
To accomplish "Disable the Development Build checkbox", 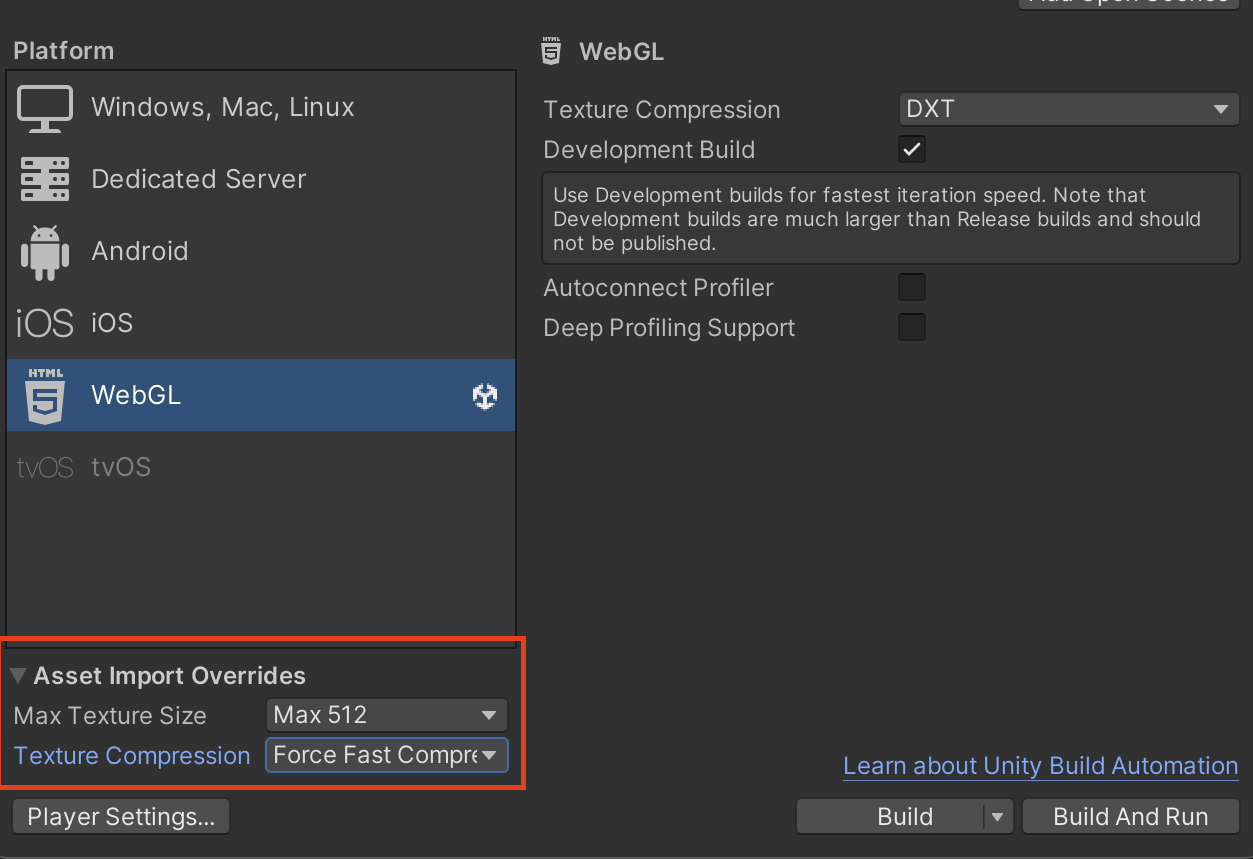I will [912, 150].
